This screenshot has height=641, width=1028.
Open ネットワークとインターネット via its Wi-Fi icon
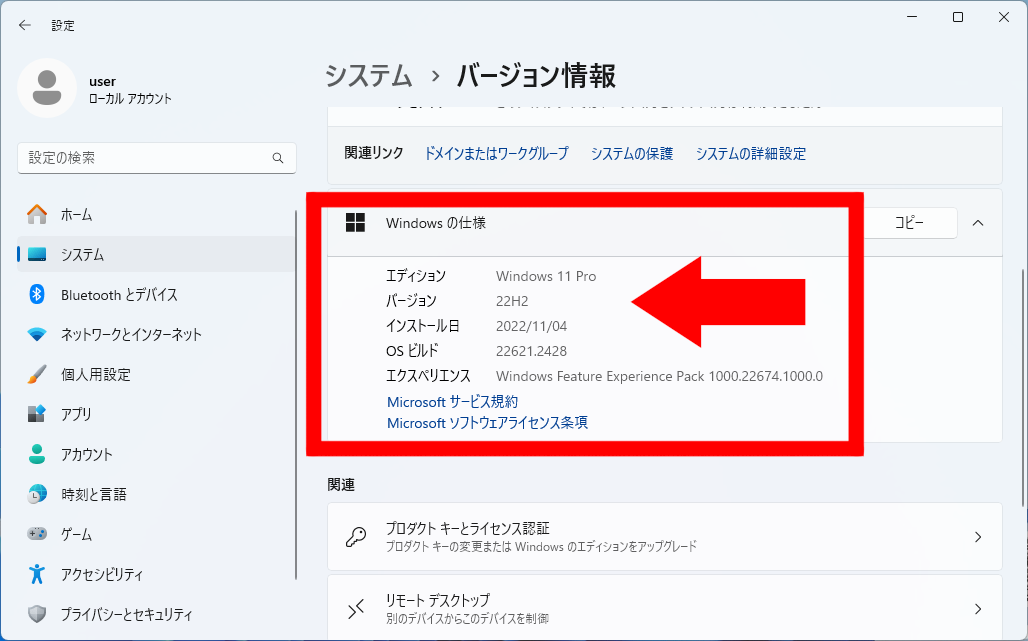[37, 334]
